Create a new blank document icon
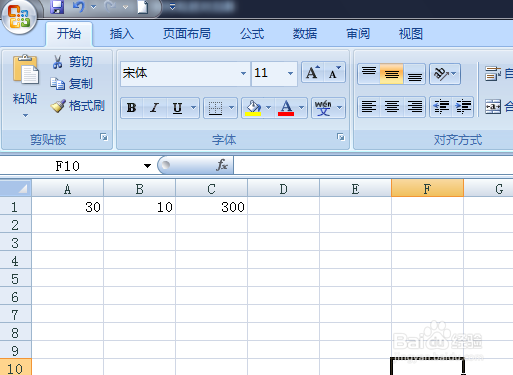513x375 pixels. [x=143, y=7]
